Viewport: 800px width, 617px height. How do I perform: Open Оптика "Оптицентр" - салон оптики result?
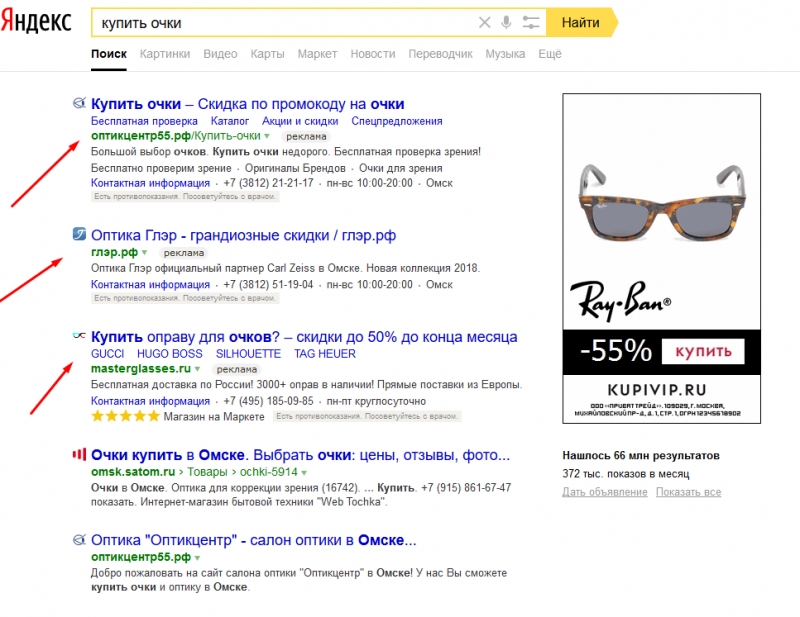coord(254,540)
